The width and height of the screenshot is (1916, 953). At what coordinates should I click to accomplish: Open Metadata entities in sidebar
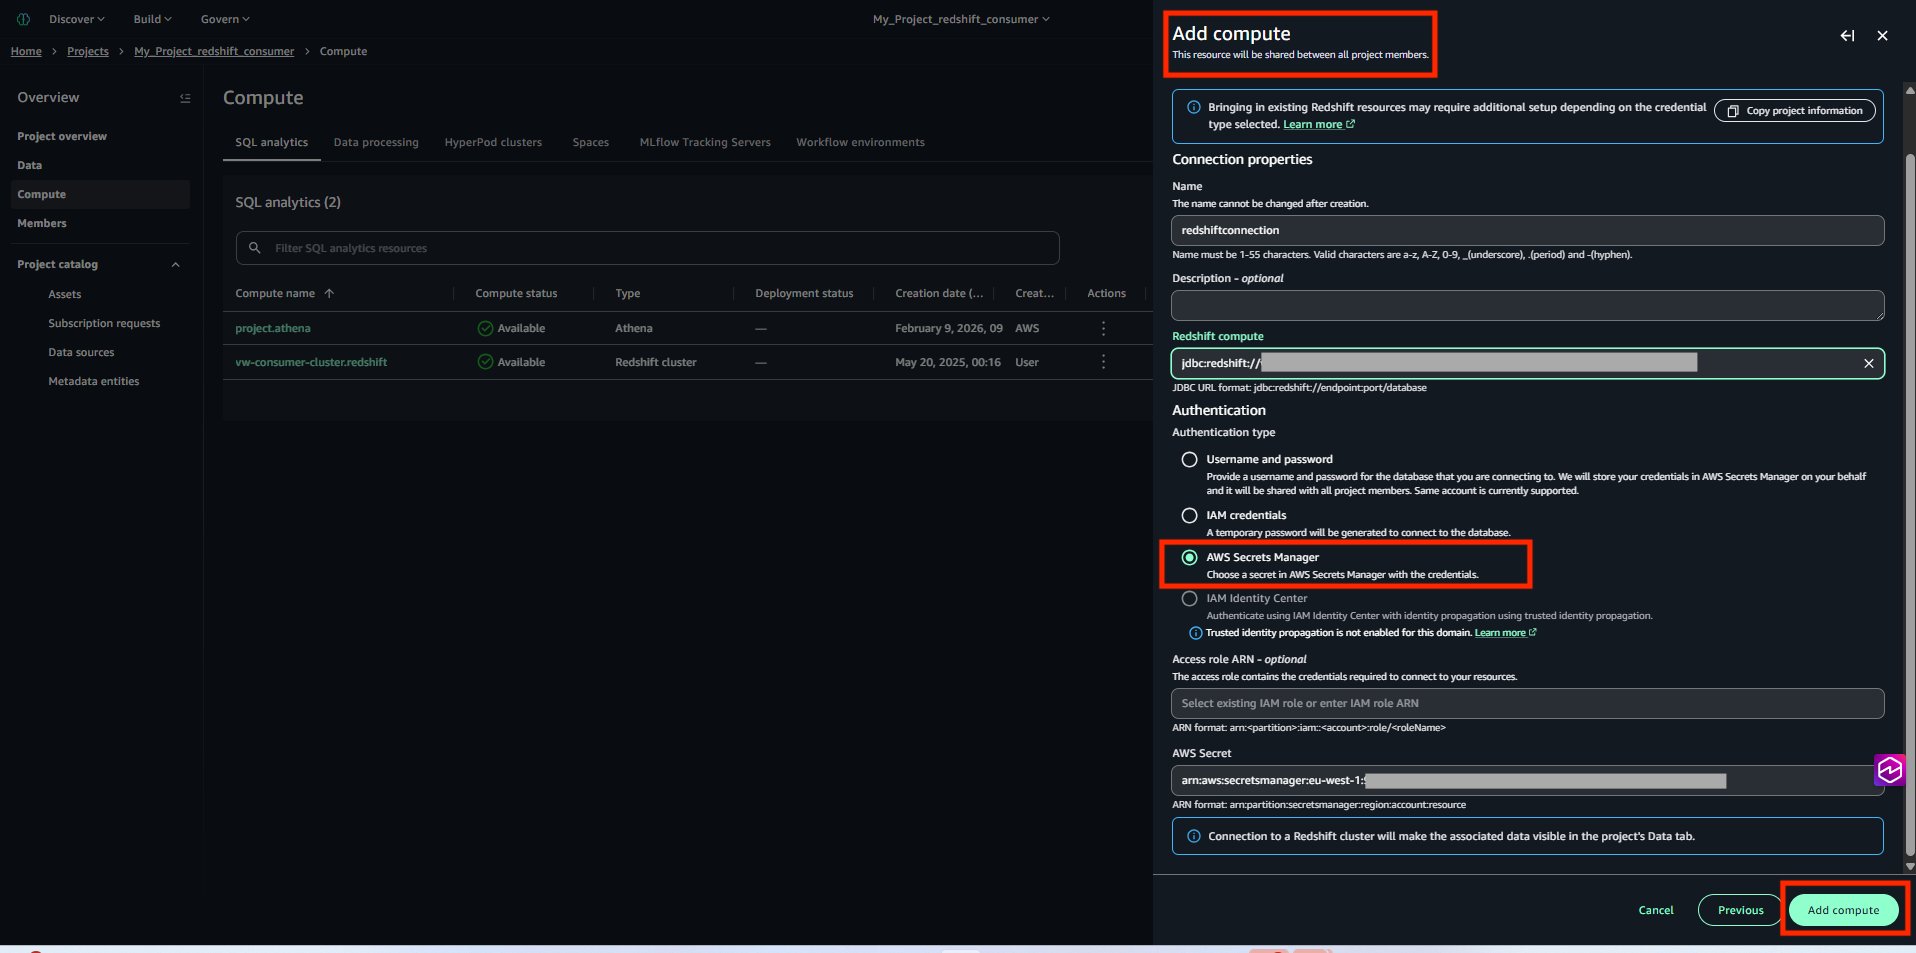[x=94, y=381]
